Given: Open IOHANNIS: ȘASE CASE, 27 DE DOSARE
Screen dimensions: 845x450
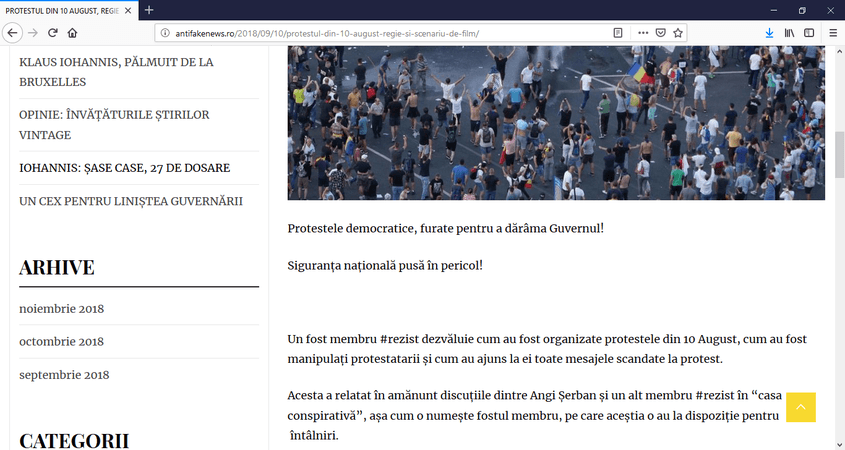Looking at the screenshot, I should pos(124,168).
